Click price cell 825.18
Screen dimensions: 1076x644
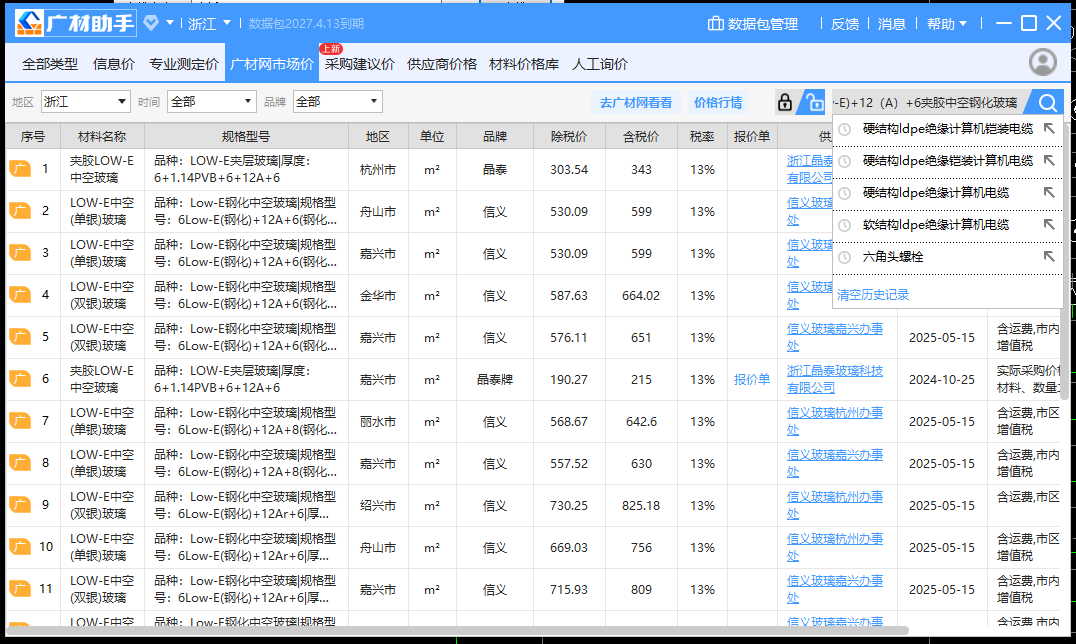click(x=641, y=505)
